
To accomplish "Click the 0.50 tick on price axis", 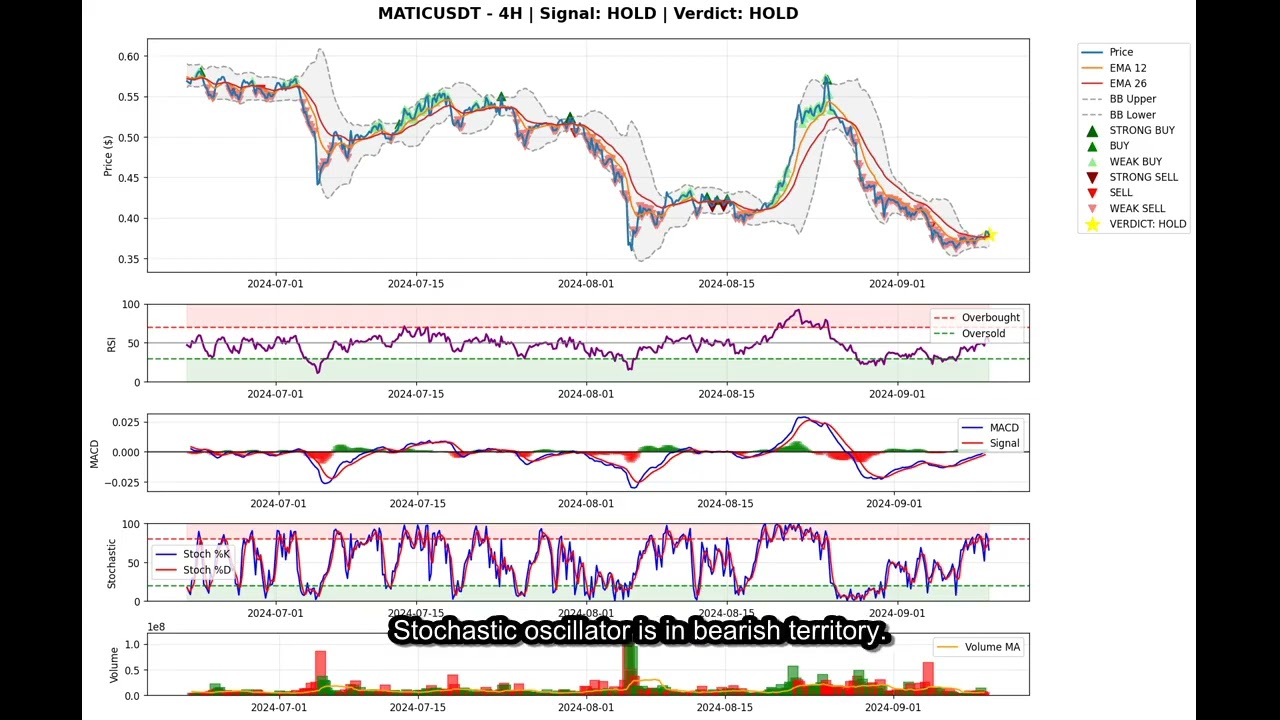I will coord(128,138).
